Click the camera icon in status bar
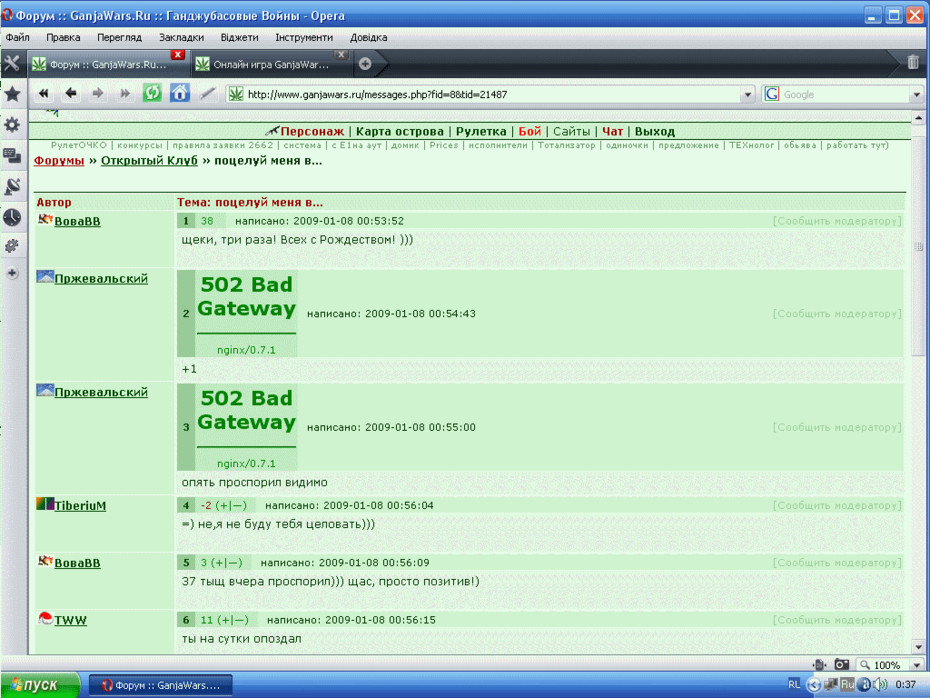Screen dimensions: 930x698 842,665
